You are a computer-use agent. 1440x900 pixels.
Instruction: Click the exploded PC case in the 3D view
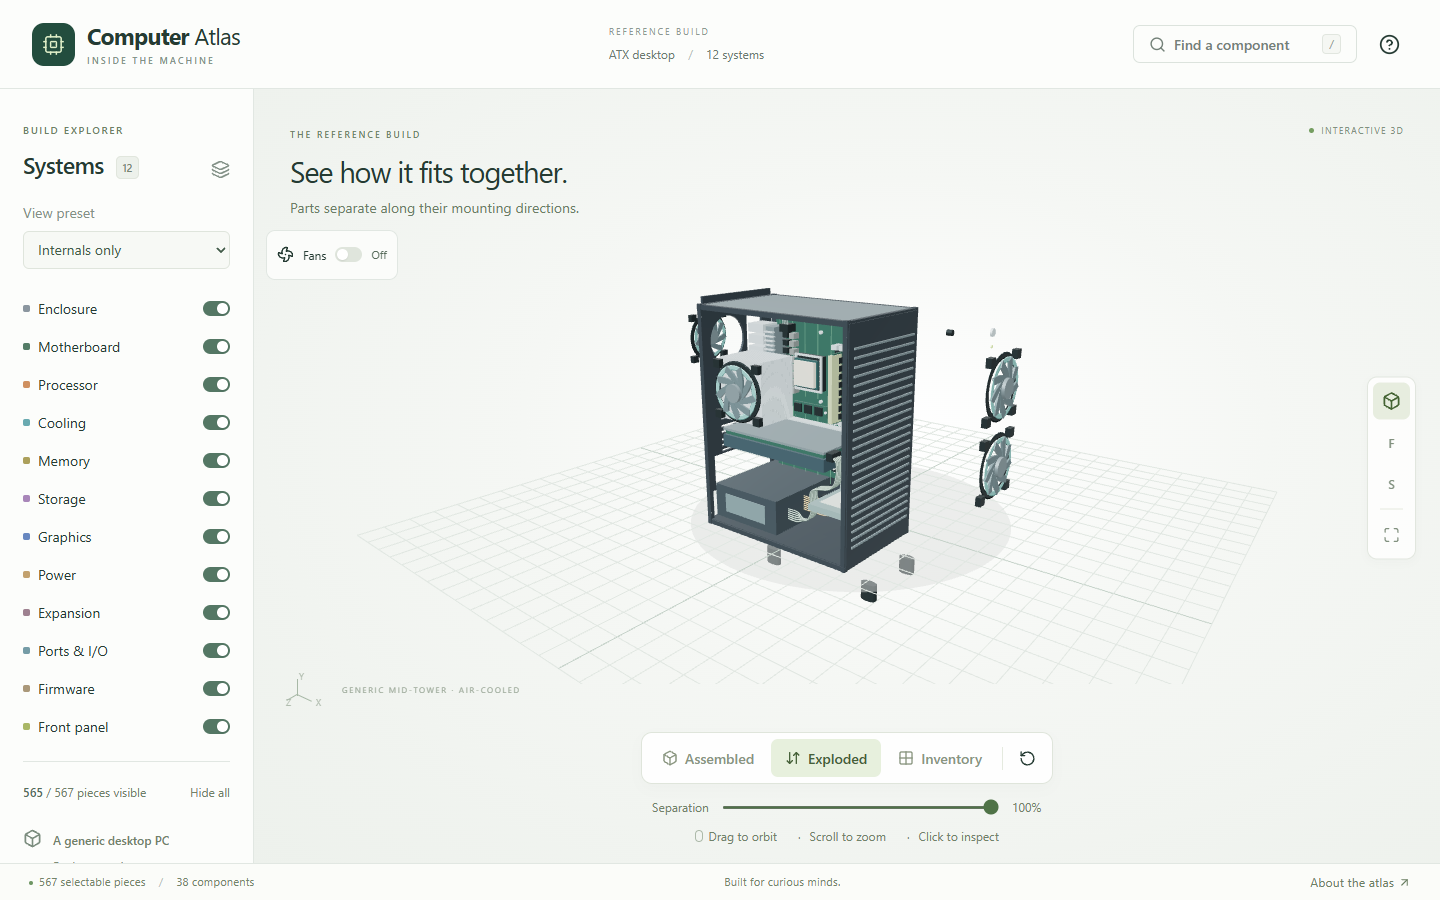coord(810,430)
